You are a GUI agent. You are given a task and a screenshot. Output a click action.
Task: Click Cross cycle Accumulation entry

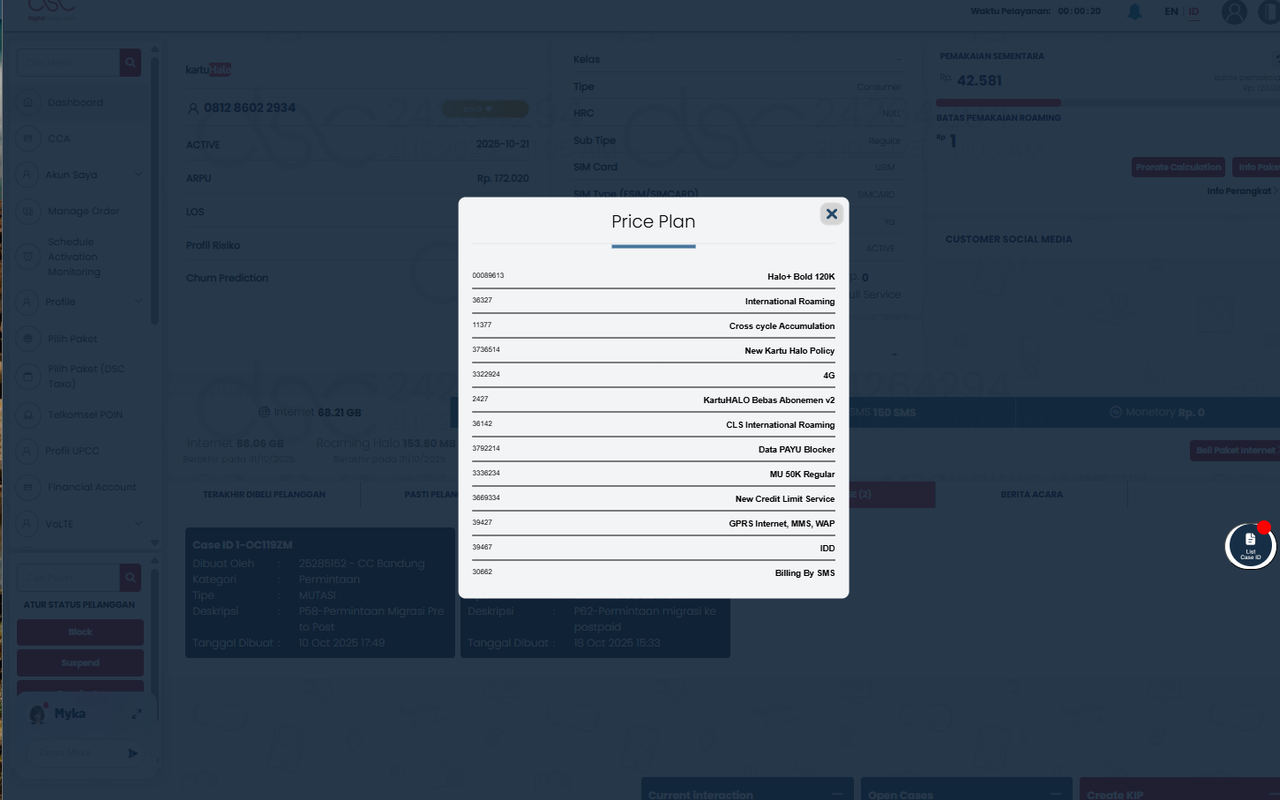[x=653, y=326]
